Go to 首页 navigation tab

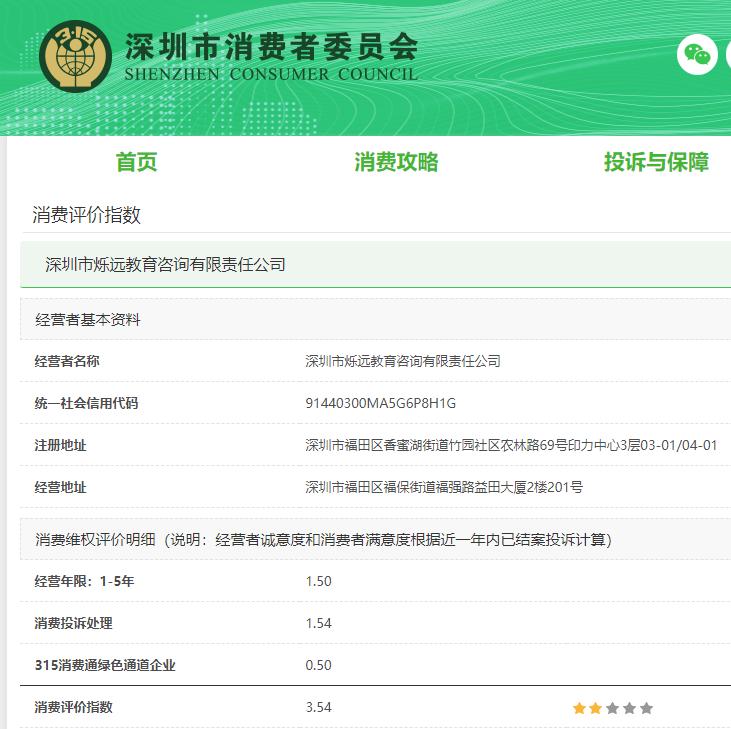[136, 162]
